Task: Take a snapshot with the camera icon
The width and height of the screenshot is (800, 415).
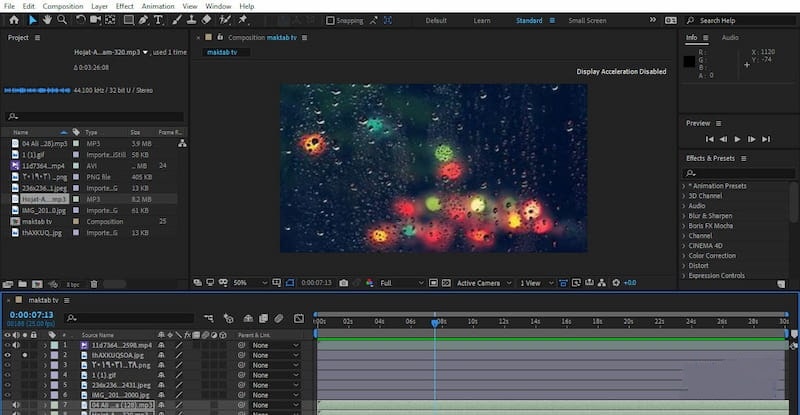Action: click(x=343, y=283)
